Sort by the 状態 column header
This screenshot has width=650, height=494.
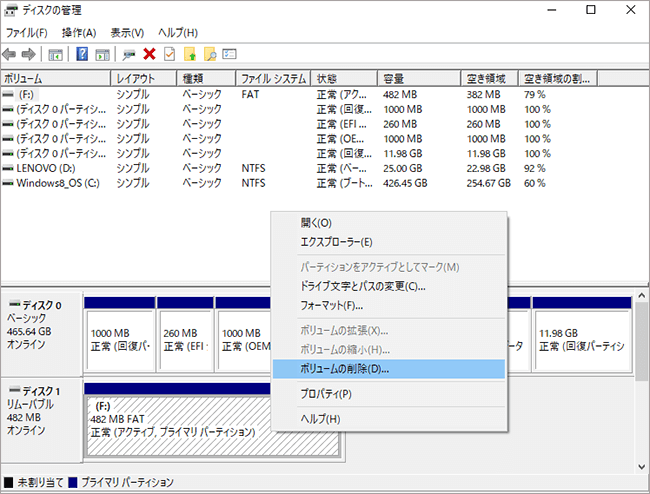pyautogui.click(x=344, y=78)
